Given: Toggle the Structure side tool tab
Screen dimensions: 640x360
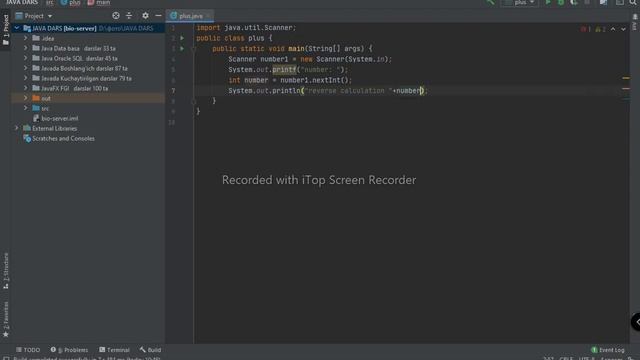Looking at the screenshot, I should (x=5, y=271).
